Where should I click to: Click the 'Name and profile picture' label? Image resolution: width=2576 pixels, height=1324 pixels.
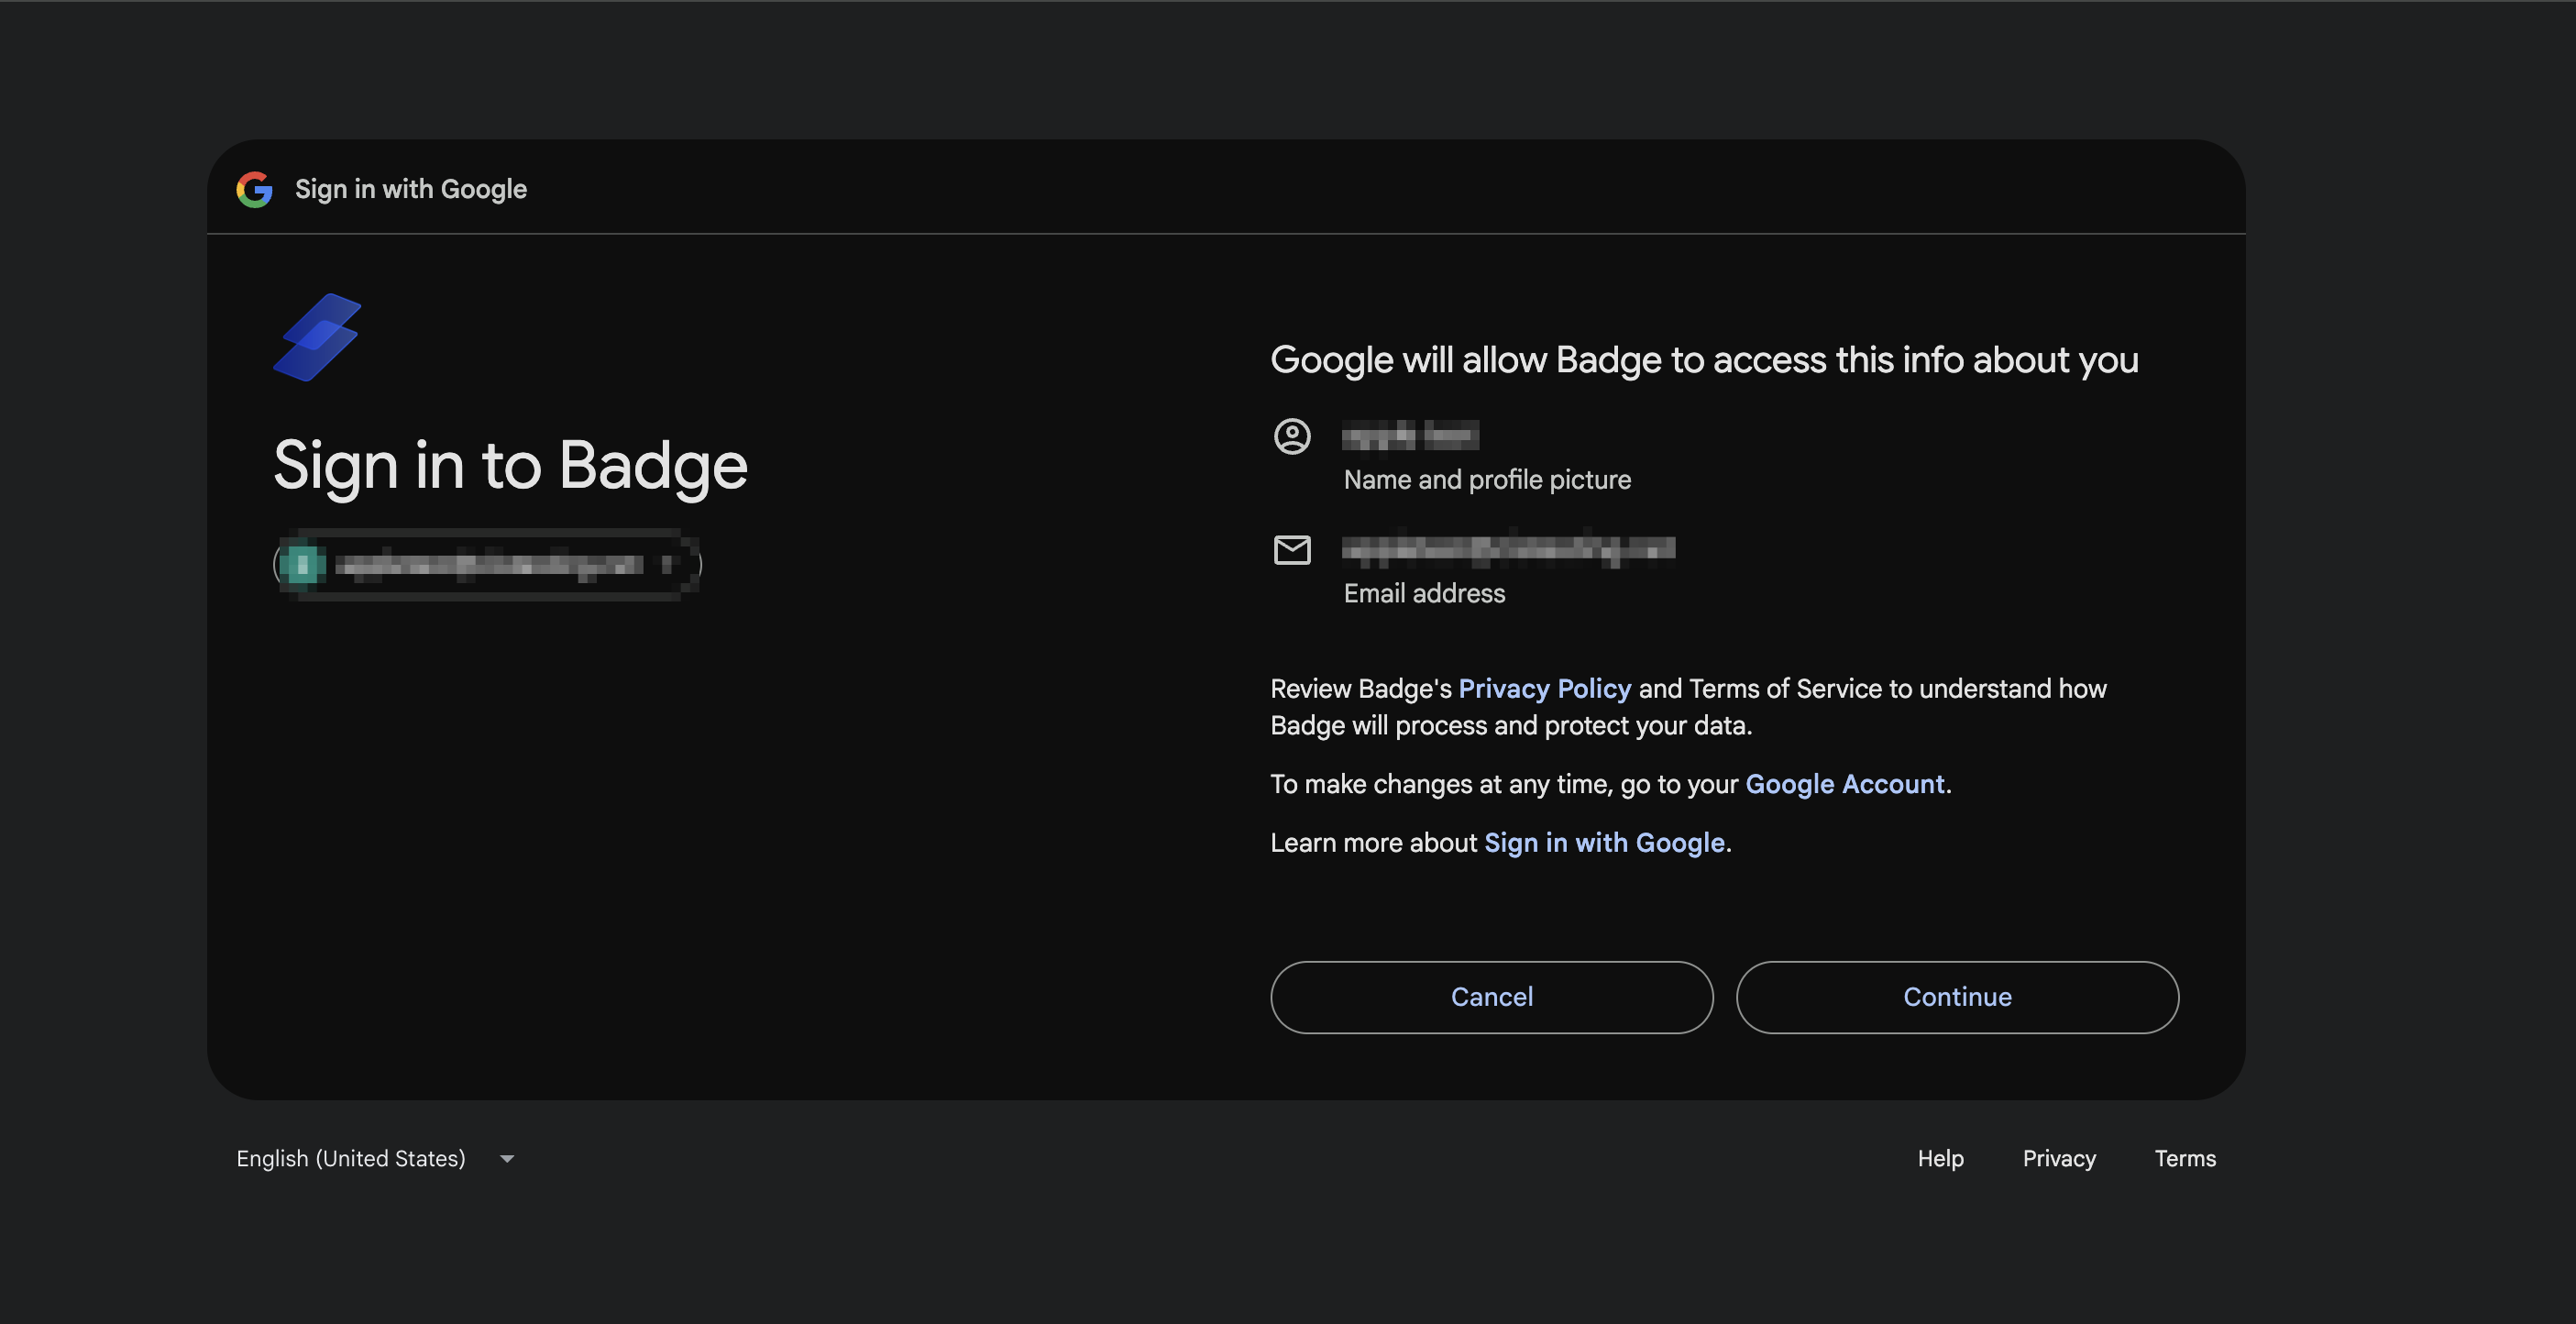tap(1487, 480)
